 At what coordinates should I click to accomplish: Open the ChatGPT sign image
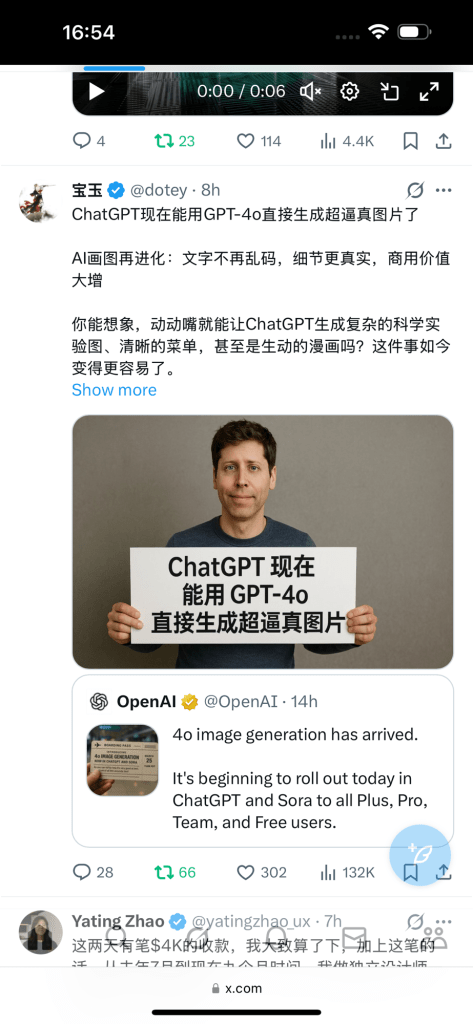(263, 541)
